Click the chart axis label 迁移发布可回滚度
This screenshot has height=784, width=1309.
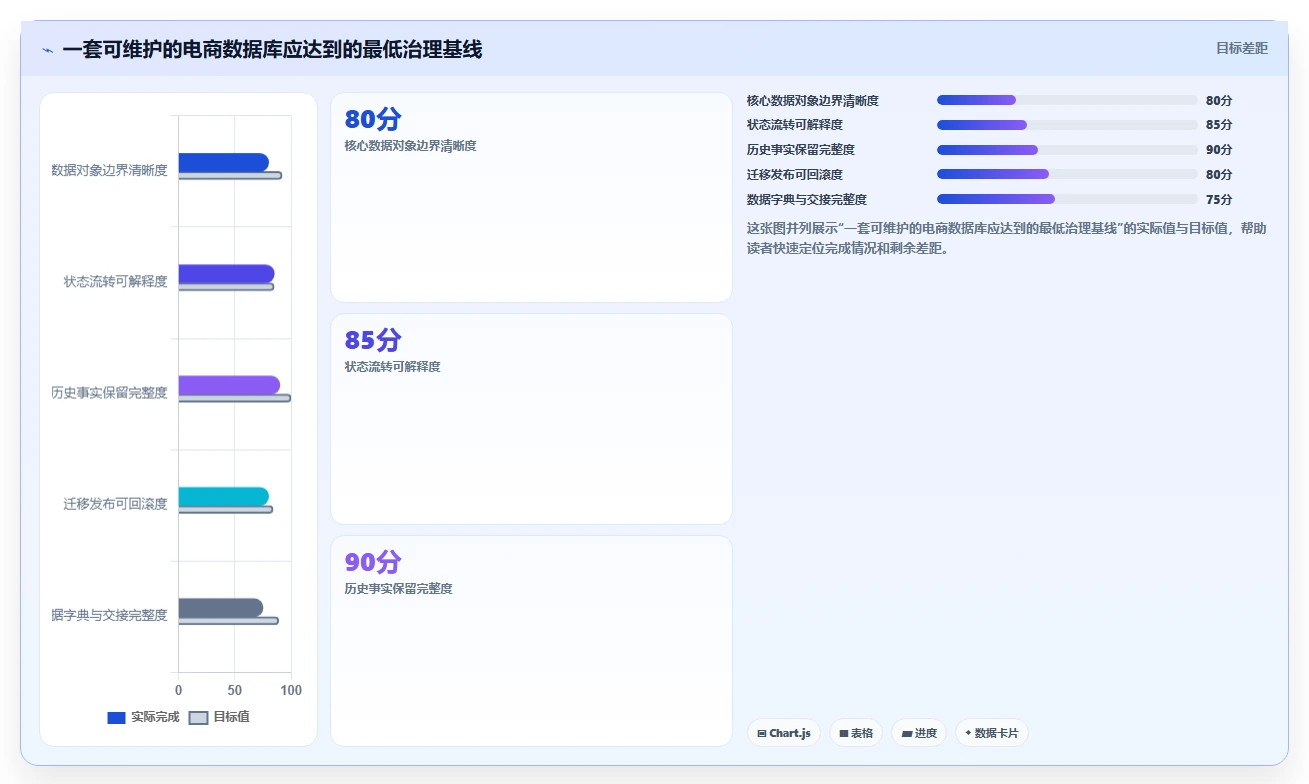pyautogui.click(x=115, y=504)
